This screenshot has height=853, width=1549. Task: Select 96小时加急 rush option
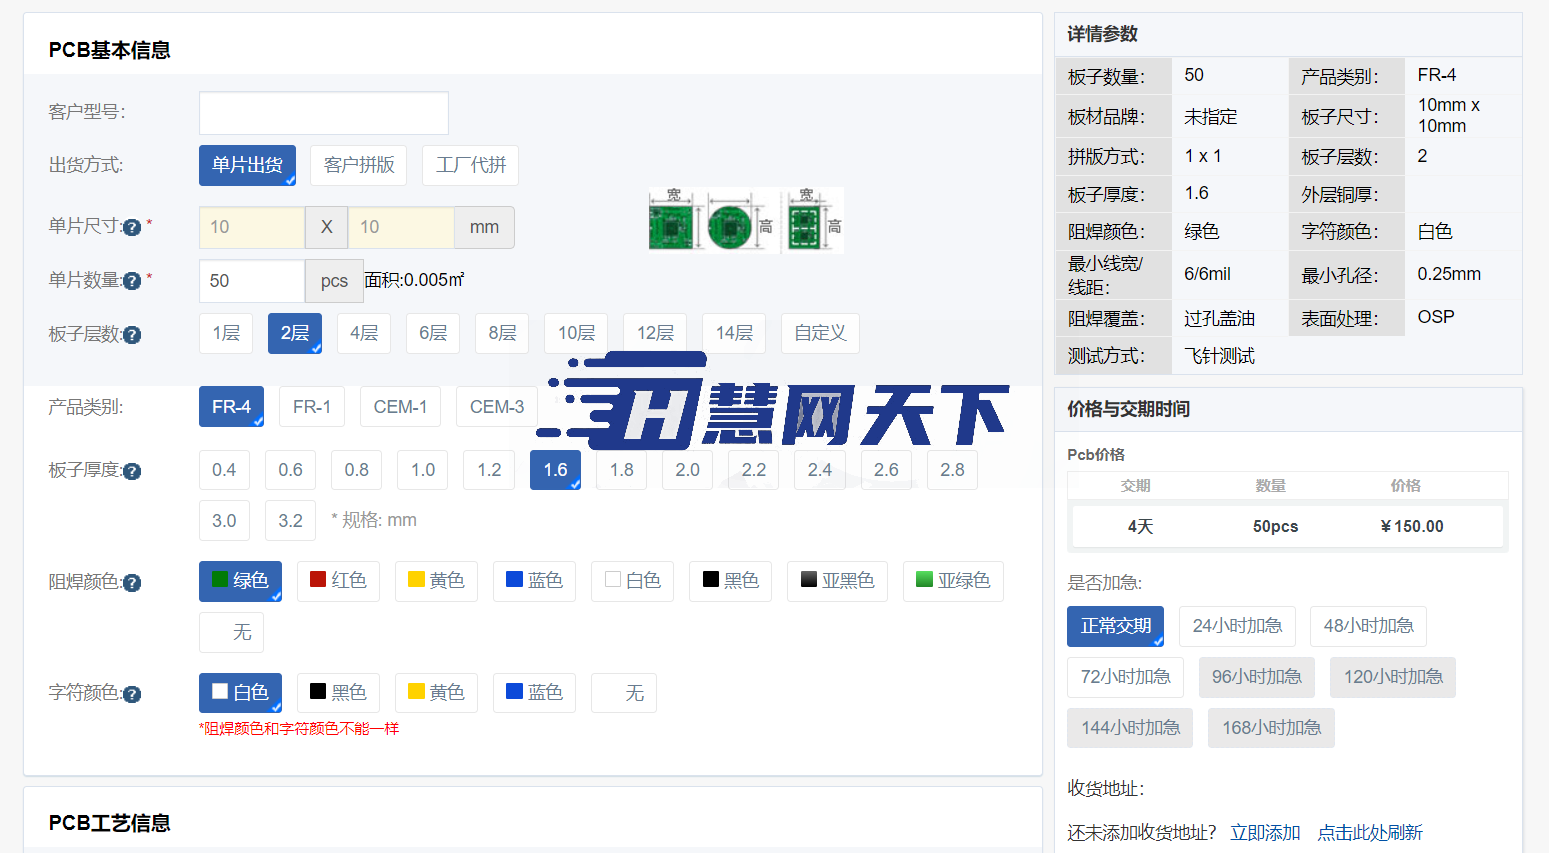coord(1257,677)
